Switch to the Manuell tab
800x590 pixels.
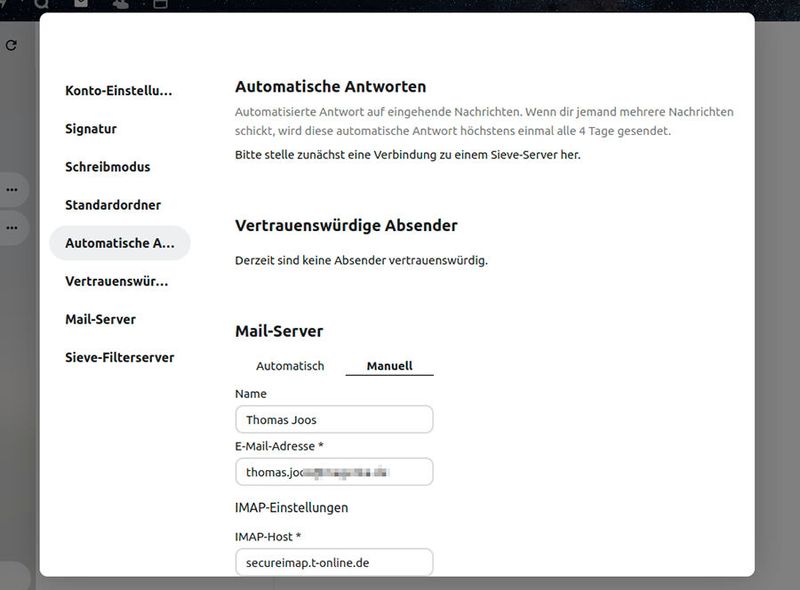point(388,366)
